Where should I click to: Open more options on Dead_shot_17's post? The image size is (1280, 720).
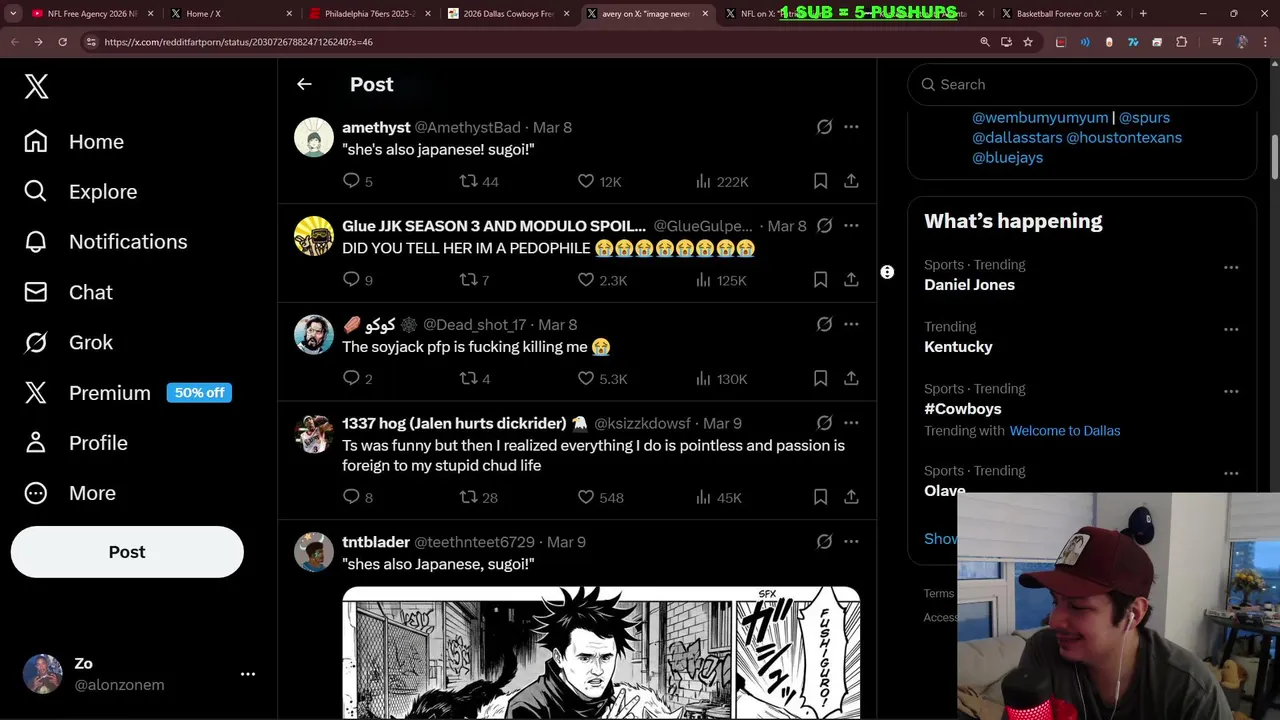(x=851, y=324)
